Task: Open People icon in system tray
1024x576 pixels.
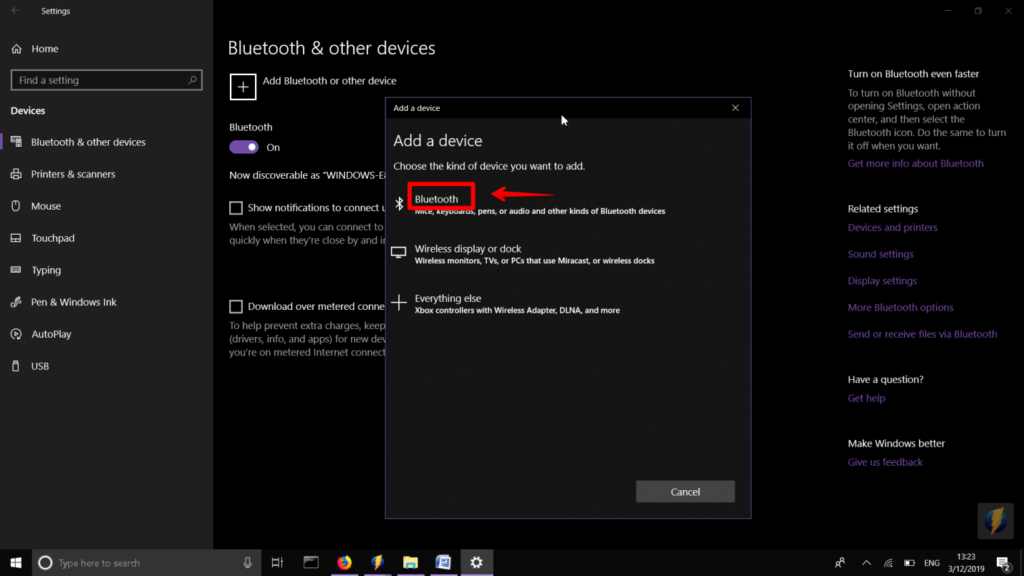Action: [840, 562]
